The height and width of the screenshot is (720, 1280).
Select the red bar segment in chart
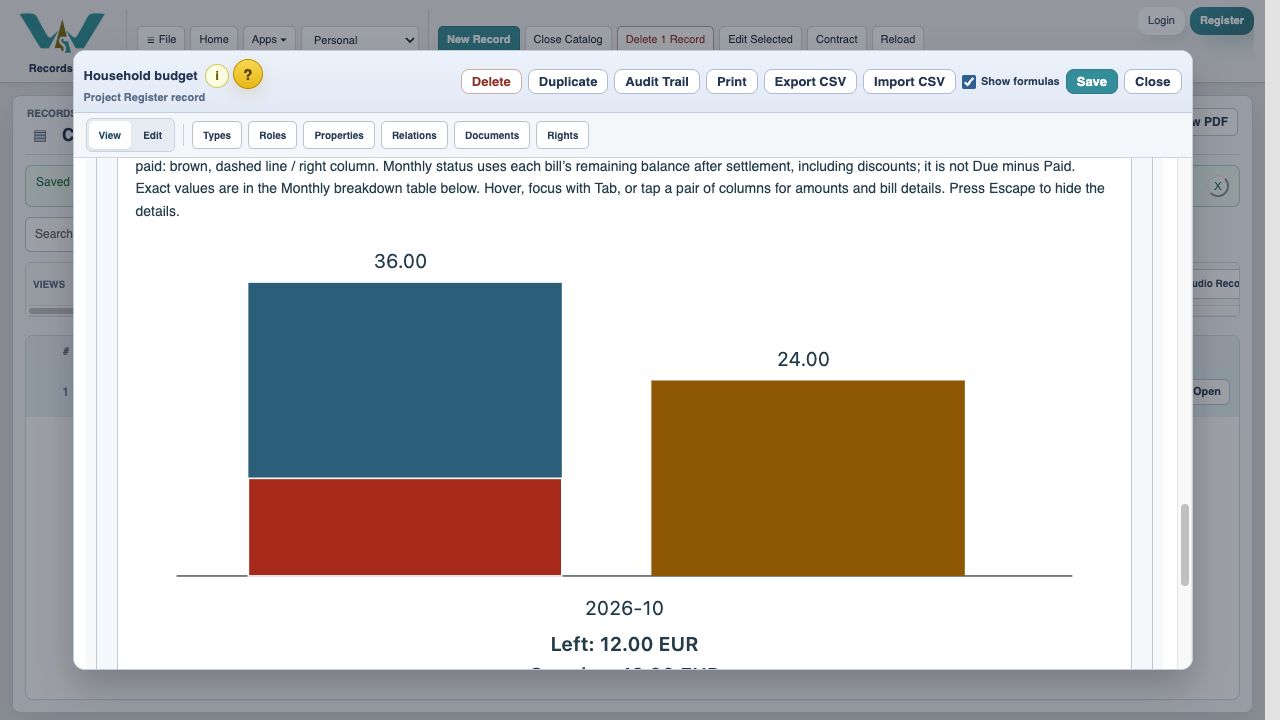coord(405,527)
